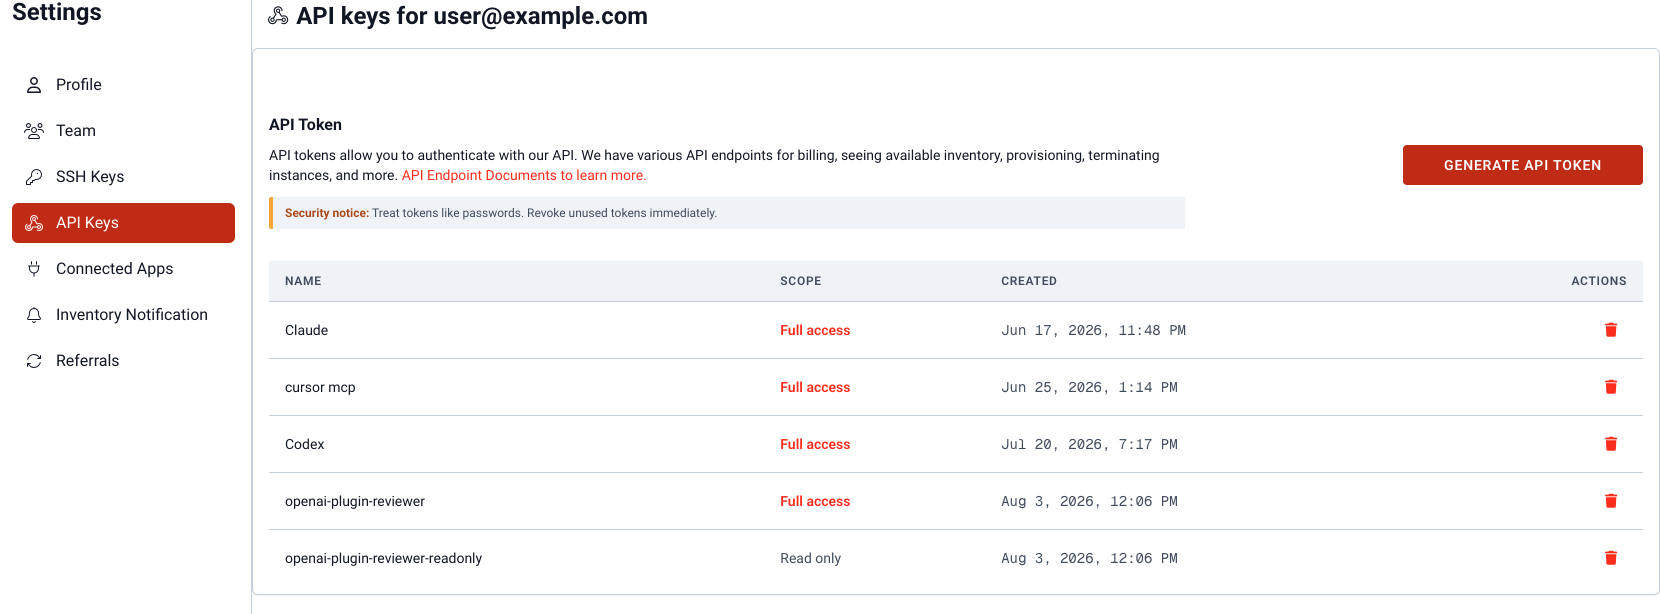Click Generate API Token button
Image resolution: width=1660 pixels, height=614 pixels.
coord(1522,165)
